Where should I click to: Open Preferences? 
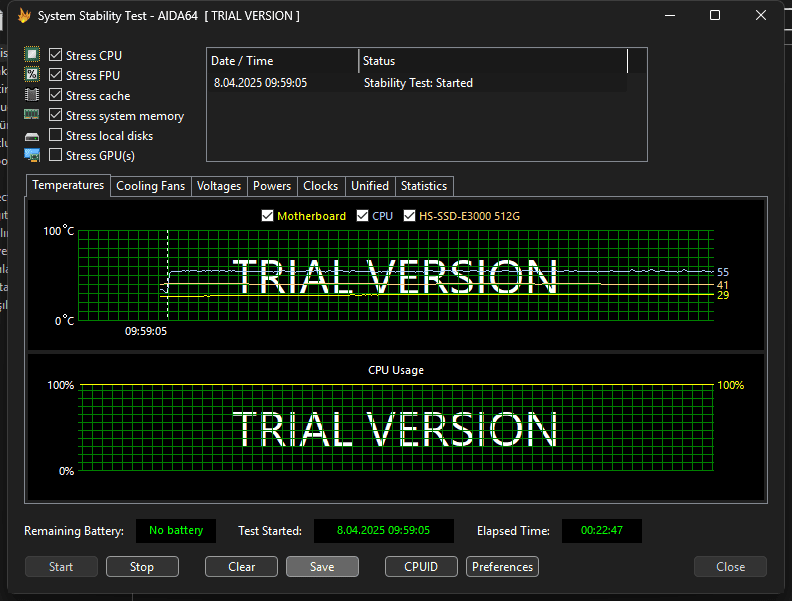tap(503, 567)
